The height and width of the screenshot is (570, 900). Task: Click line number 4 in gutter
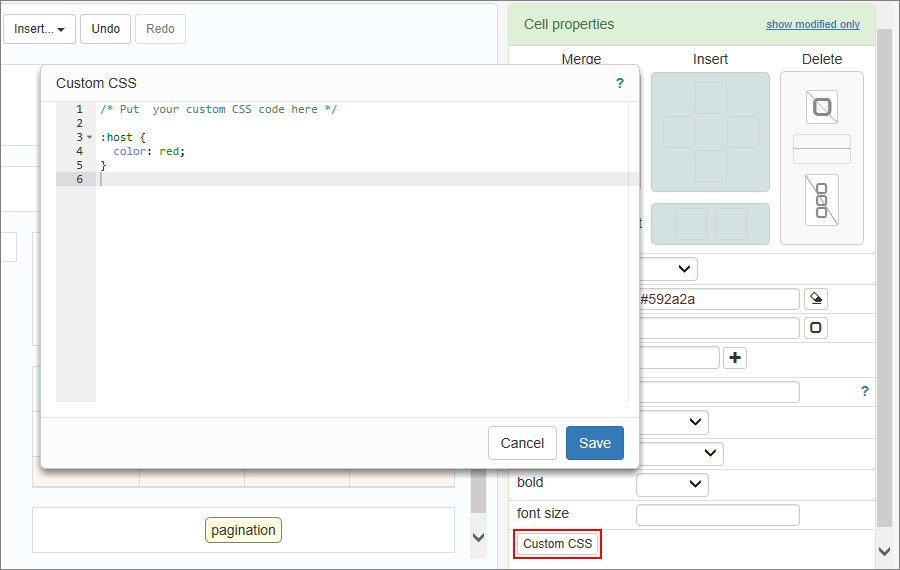pos(79,151)
